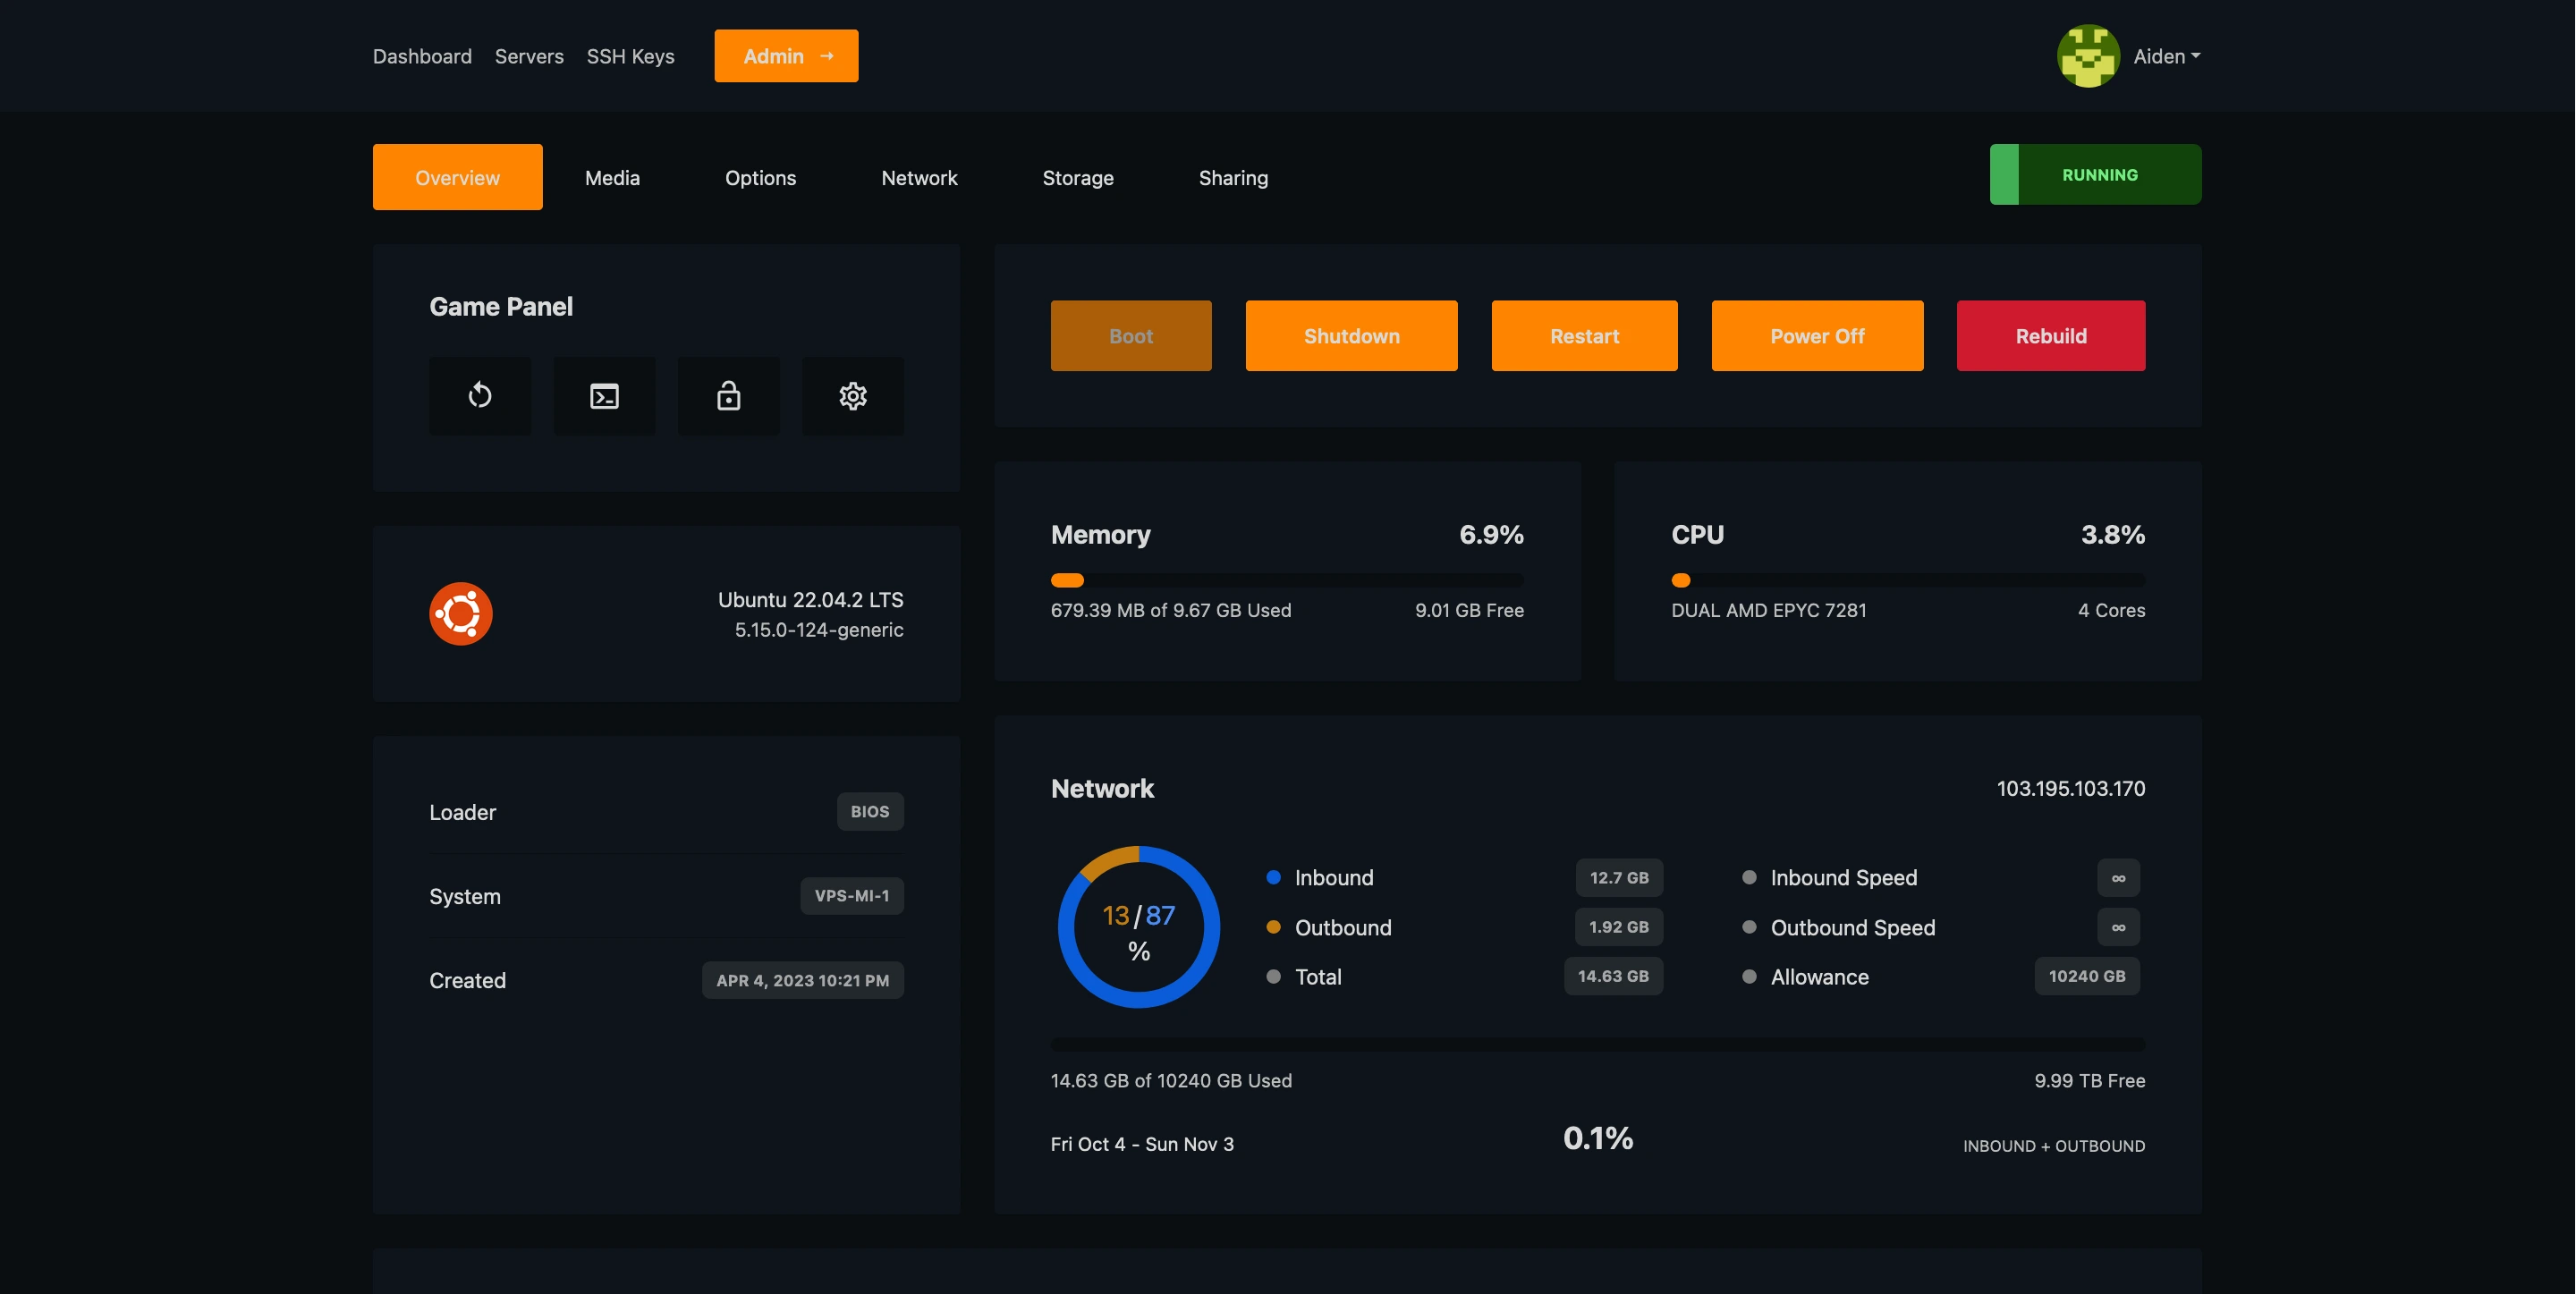
Task: Click the Dashboard menu item
Action: pyautogui.click(x=420, y=55)
